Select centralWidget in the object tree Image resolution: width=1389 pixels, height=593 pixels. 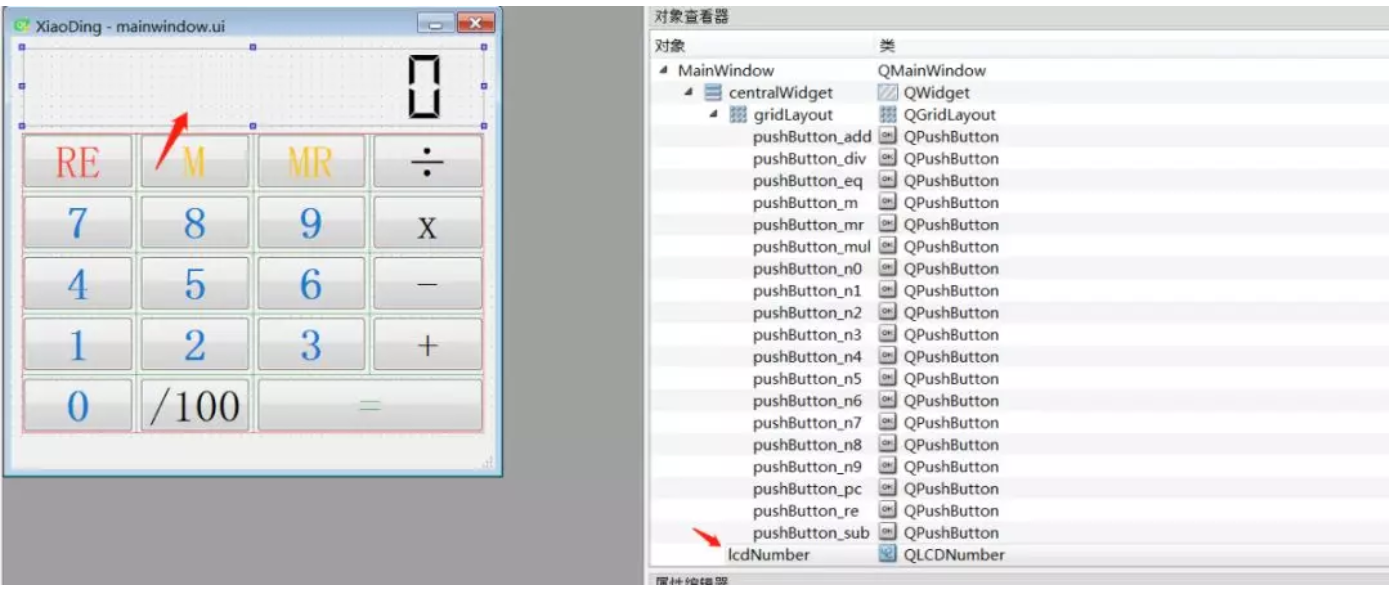pyautogui.click(x=780, y=92)
